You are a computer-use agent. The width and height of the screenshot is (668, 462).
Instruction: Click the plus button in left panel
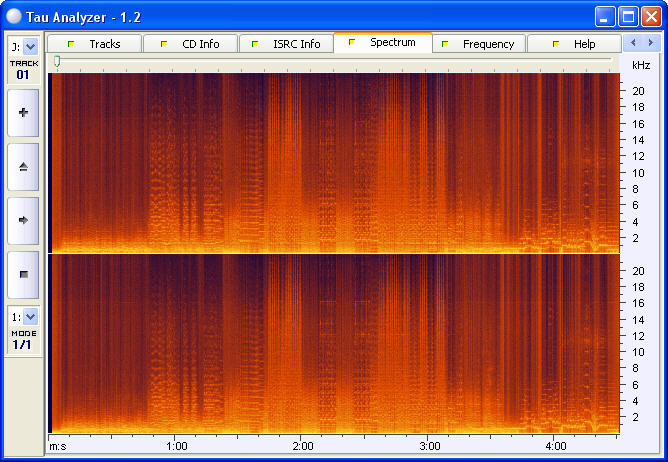(23, 113)
